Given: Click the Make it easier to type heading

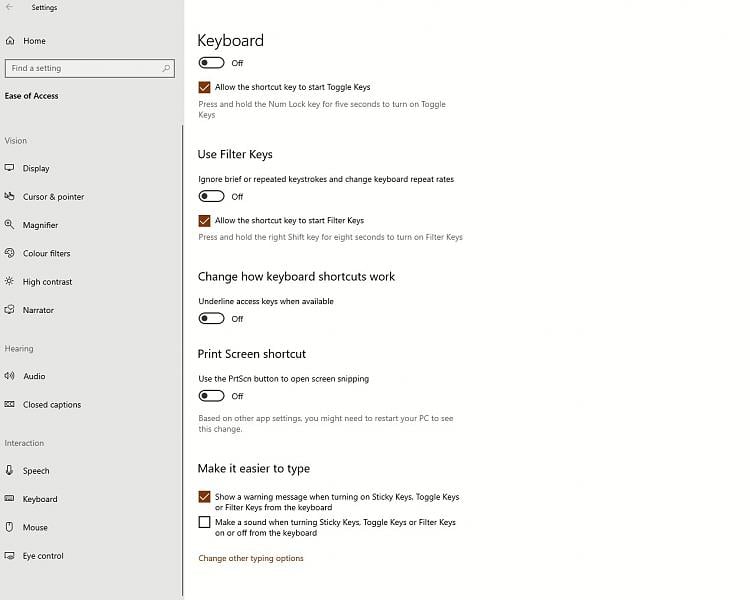Looking at the screenshot, I should tap(254, 468).
